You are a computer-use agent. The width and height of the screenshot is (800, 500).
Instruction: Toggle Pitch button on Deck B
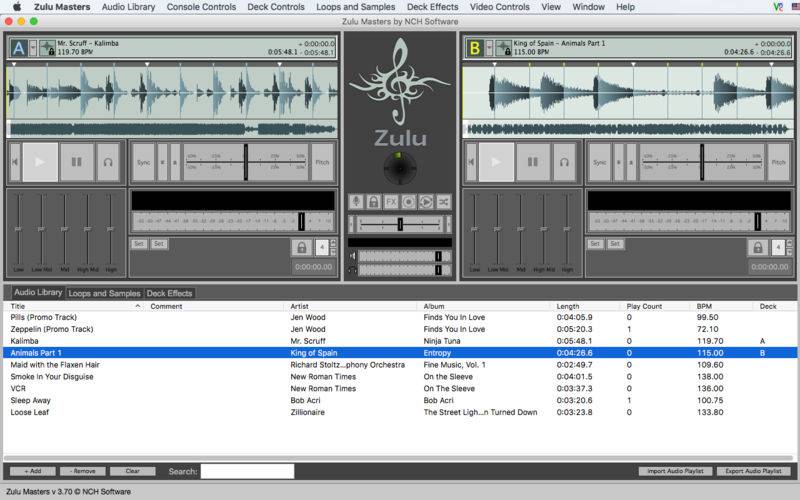click(779, 162)
